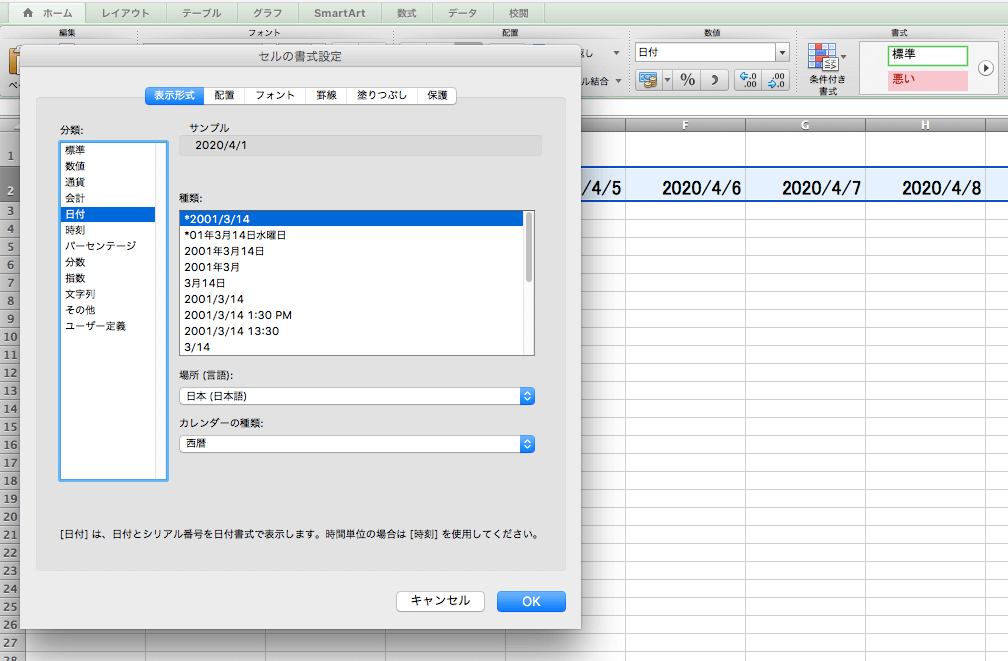The image size is (1008, 661).
Task: Click the currency format icon
Action: (x=648, y=81)
